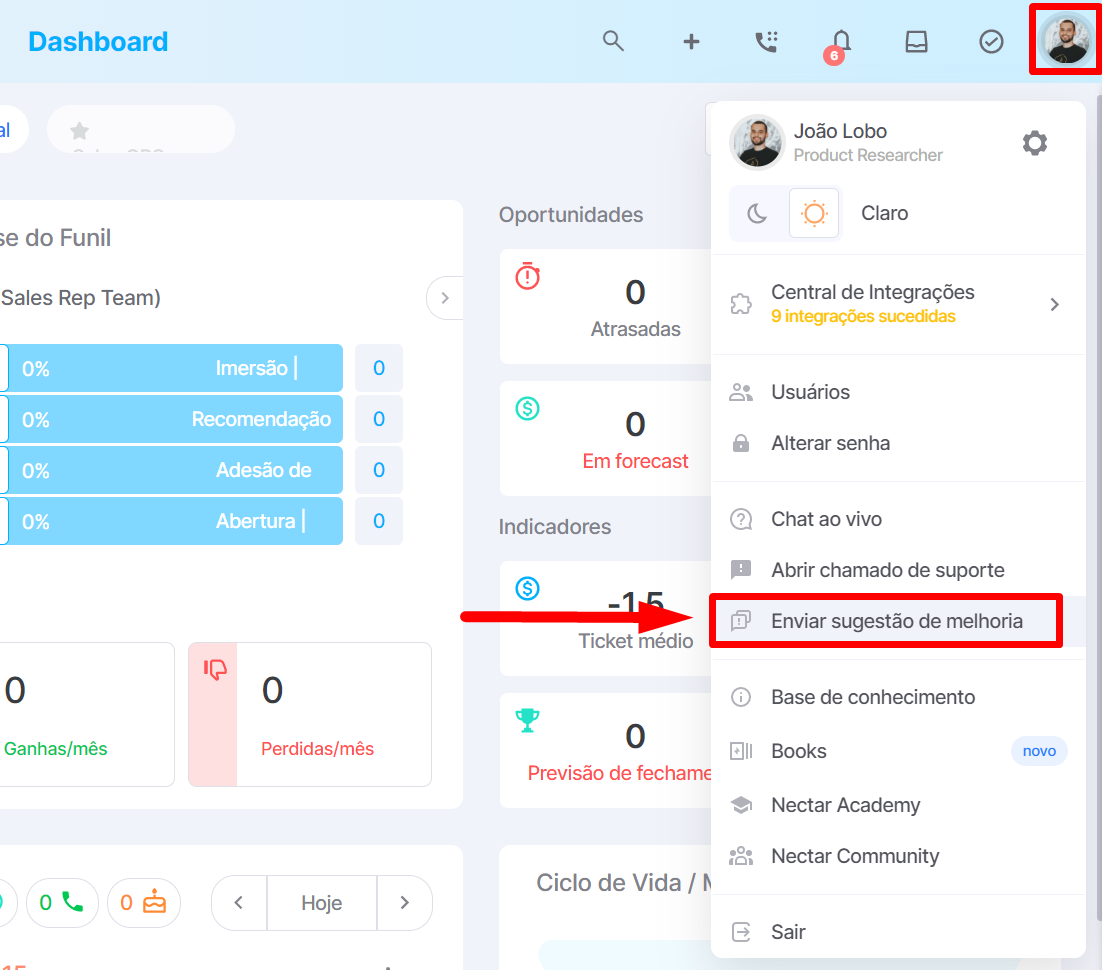Open settings gear next to João Lobo
Viewport: 1102px width, 970px height.
point(1035,143)
